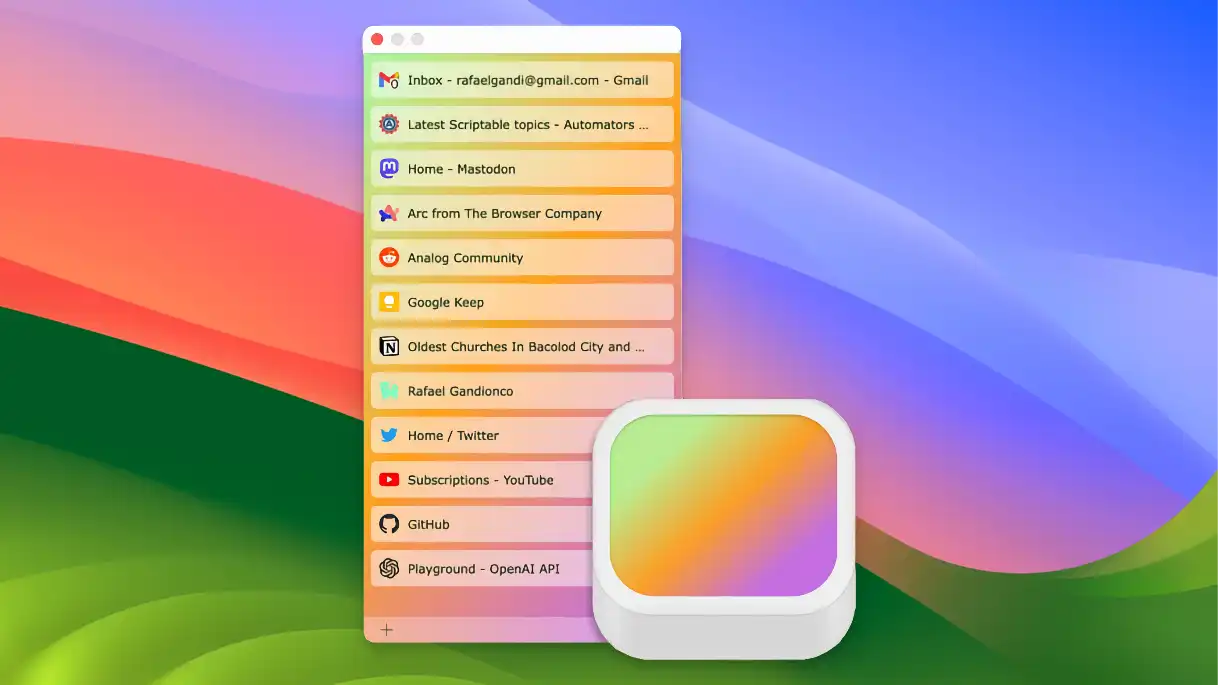This screenshot has width=1218, height=685.
Task: Click the Mastodon icon
Action: pos(389,168)
